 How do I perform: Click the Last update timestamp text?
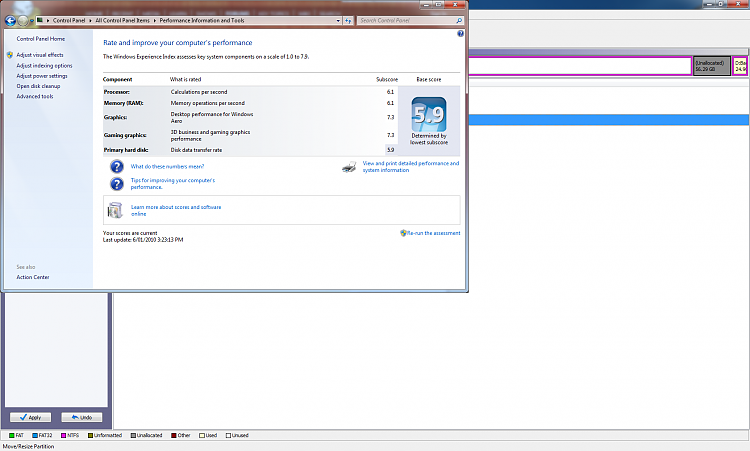[143, 240]
